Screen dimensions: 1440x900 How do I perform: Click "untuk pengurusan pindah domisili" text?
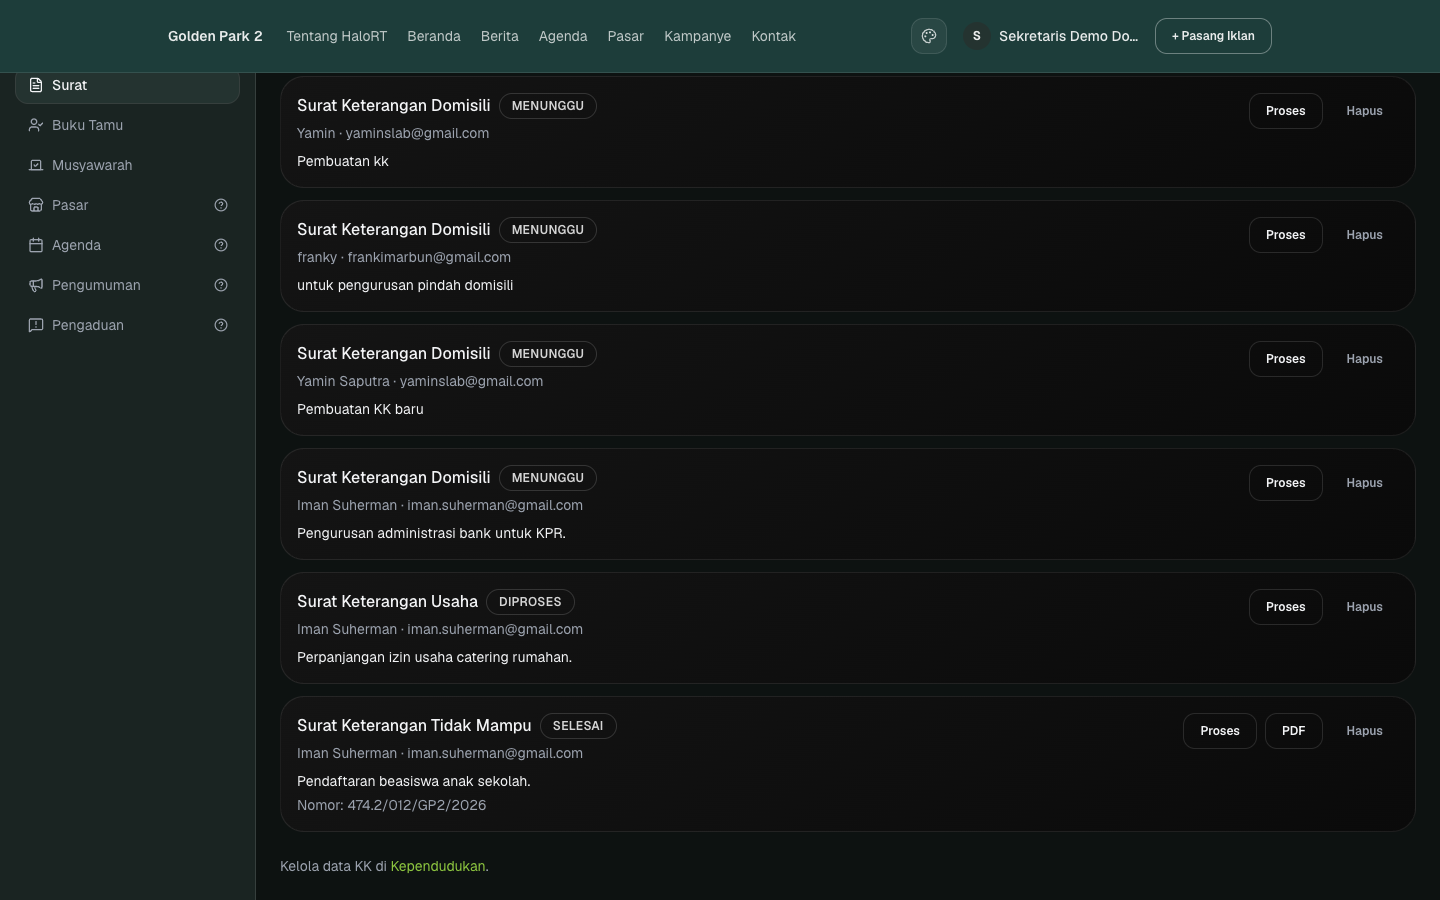click(405, 285)
